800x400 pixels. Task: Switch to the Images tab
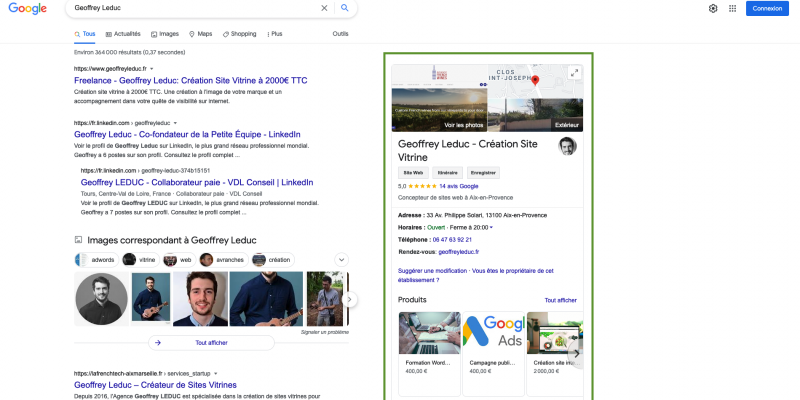coord(165,34)
